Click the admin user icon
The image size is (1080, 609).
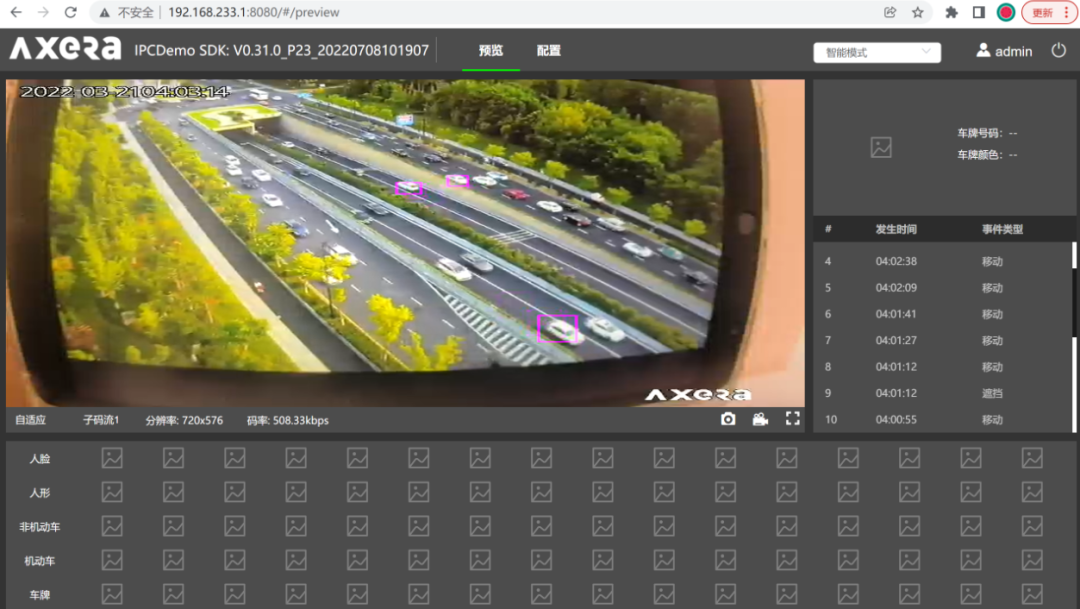tap(983, 51)
